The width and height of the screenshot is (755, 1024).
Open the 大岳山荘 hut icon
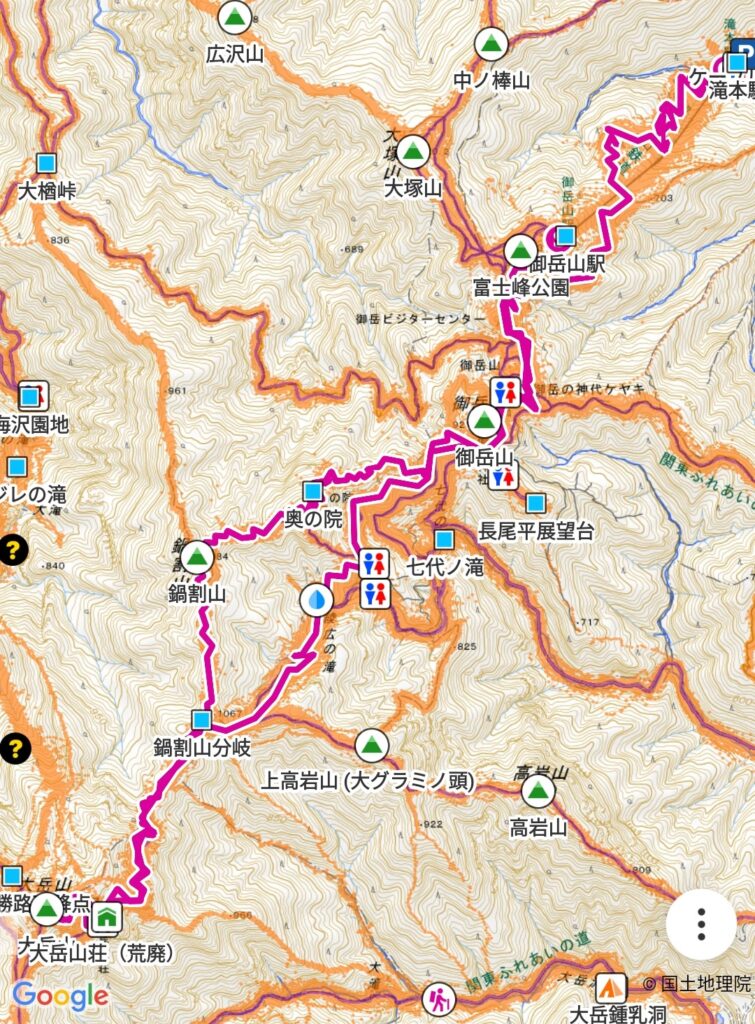click(106, 917)
